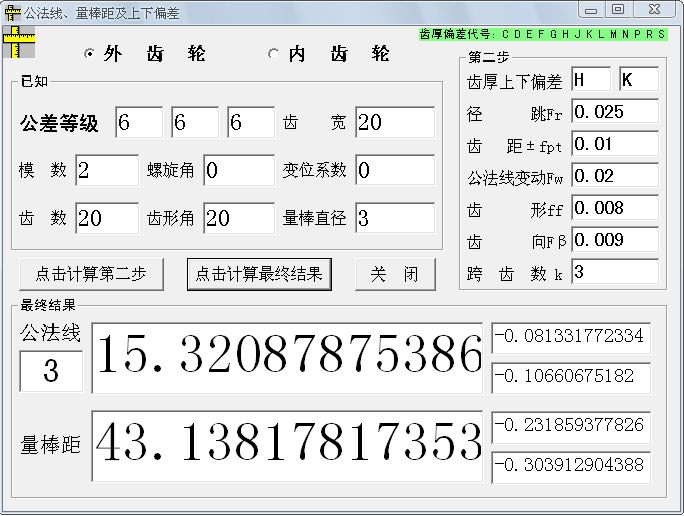
Task: Click the 量棒直径 input field
Action: point(395,218)
